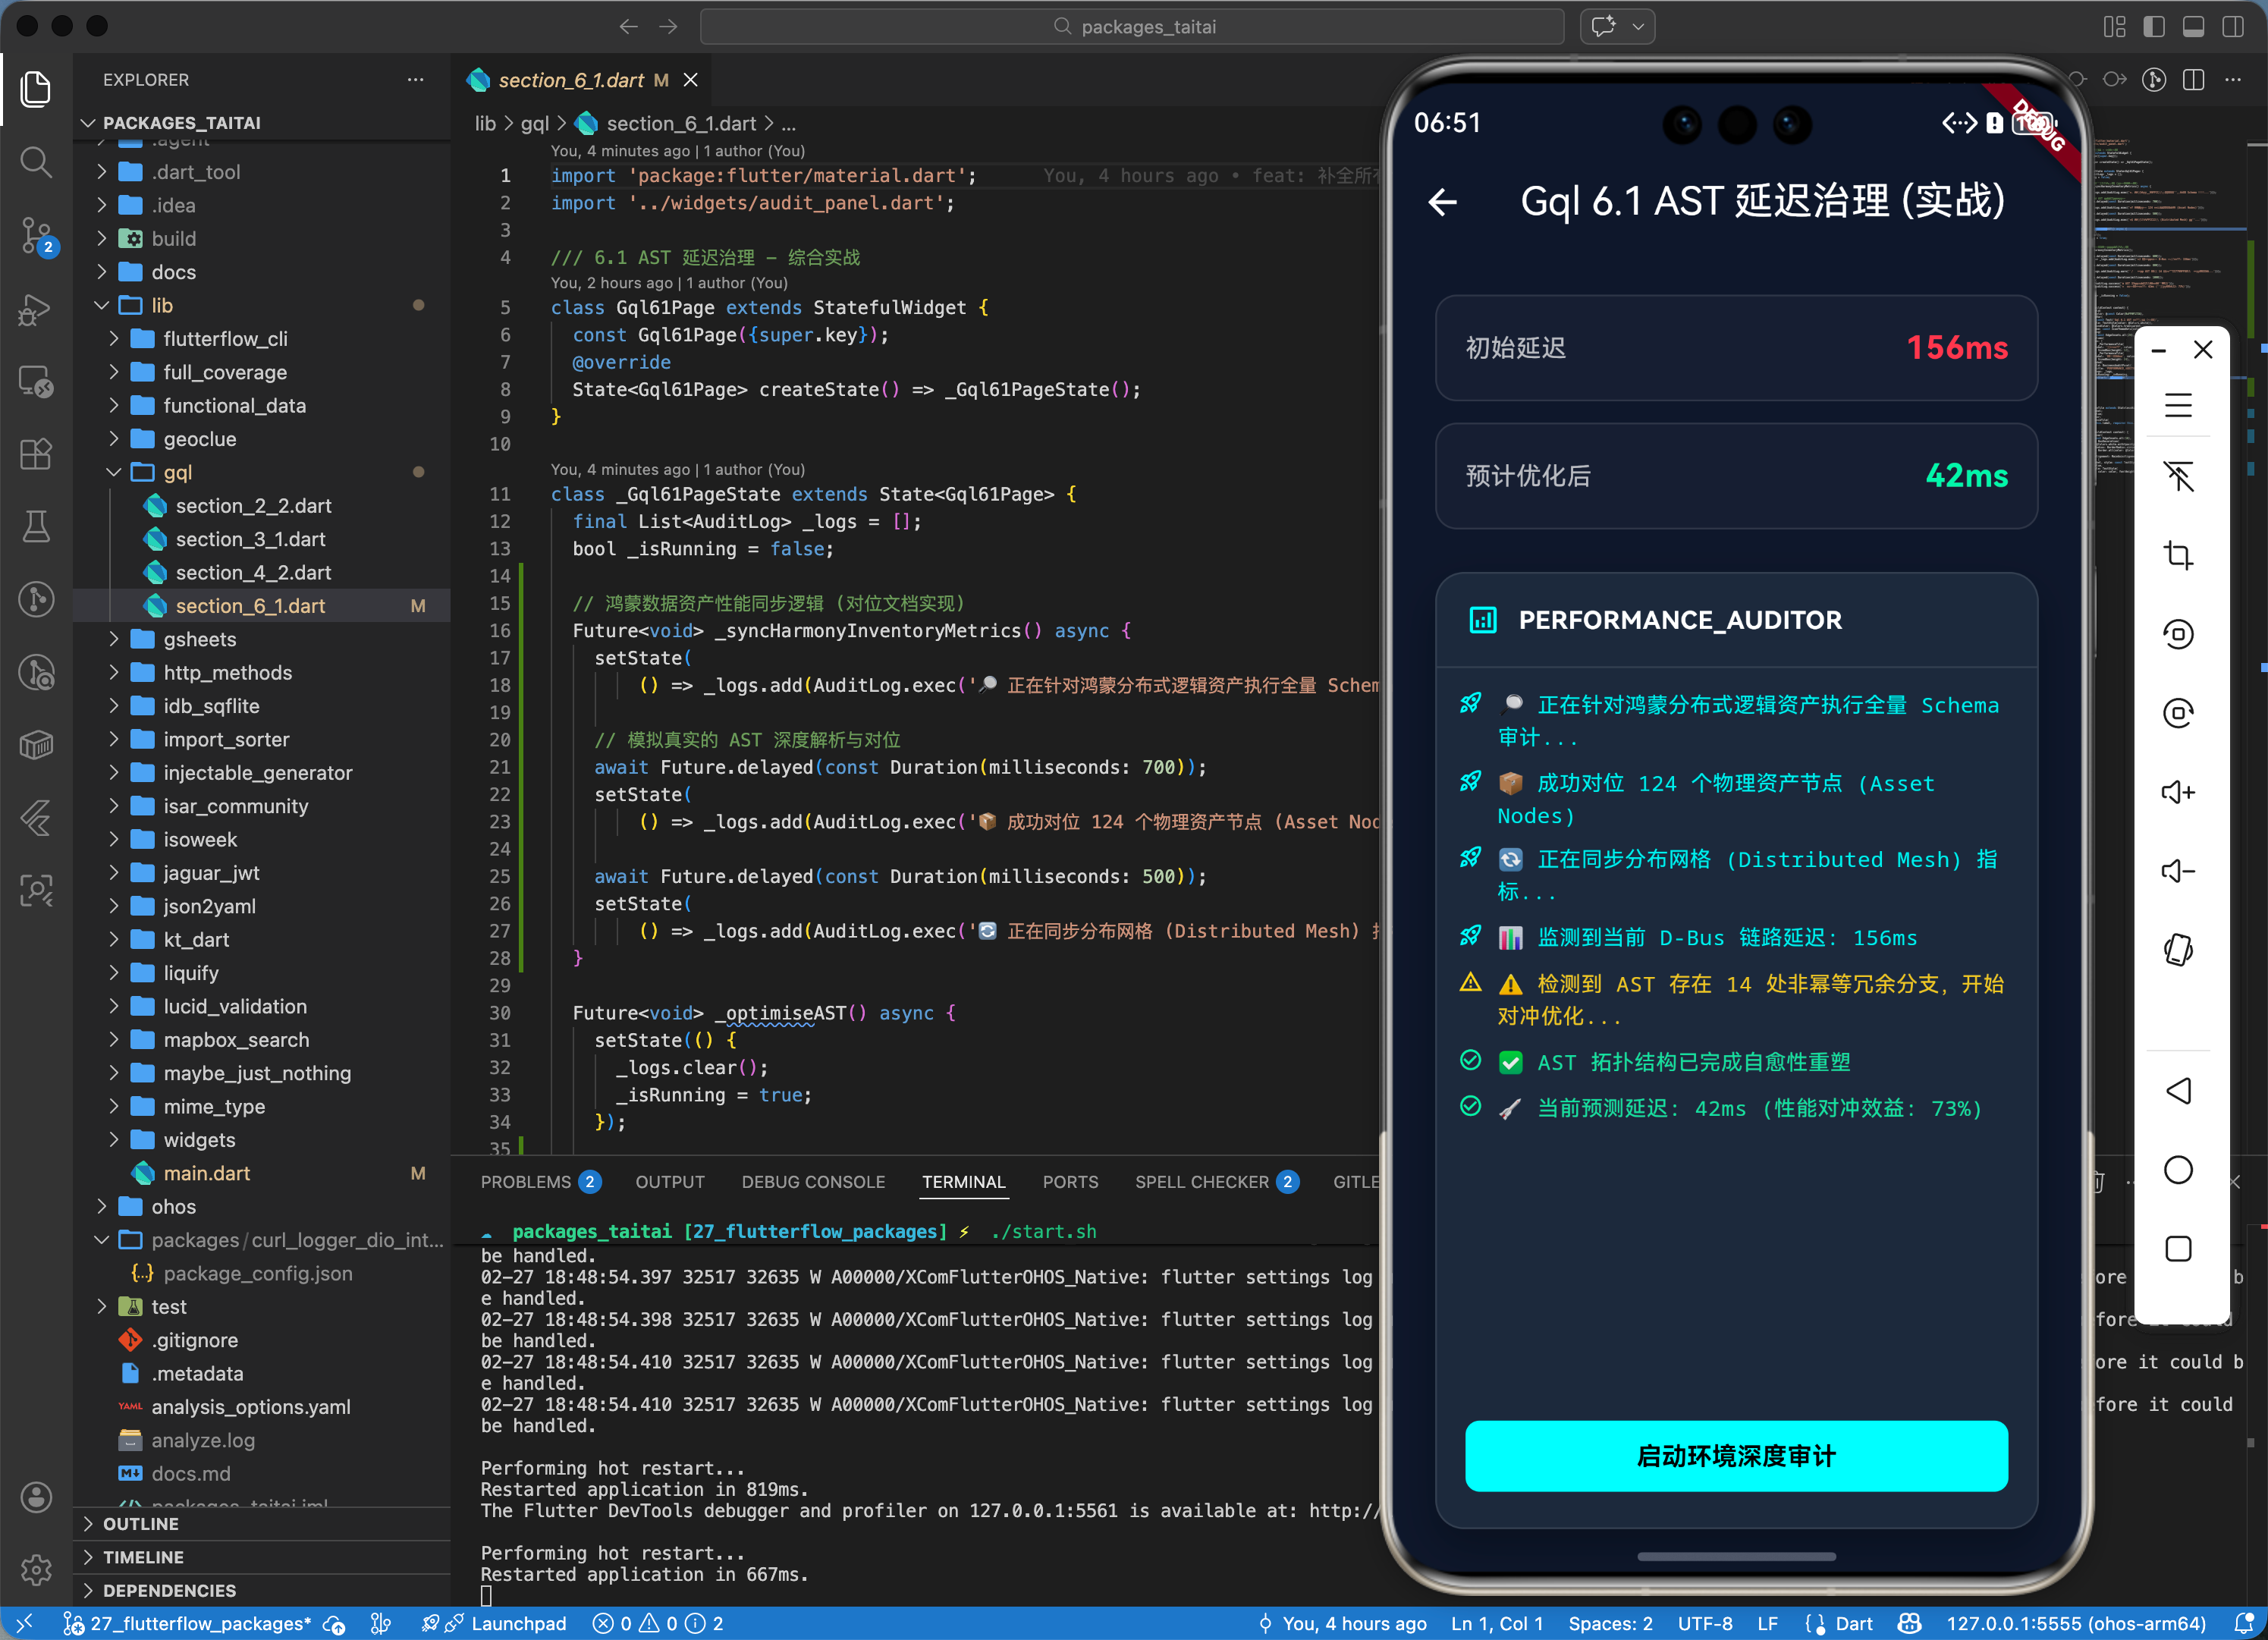Toggle the secondary sidebar layout button
2268x1640 pixels.
click(x=2233, y=27)
